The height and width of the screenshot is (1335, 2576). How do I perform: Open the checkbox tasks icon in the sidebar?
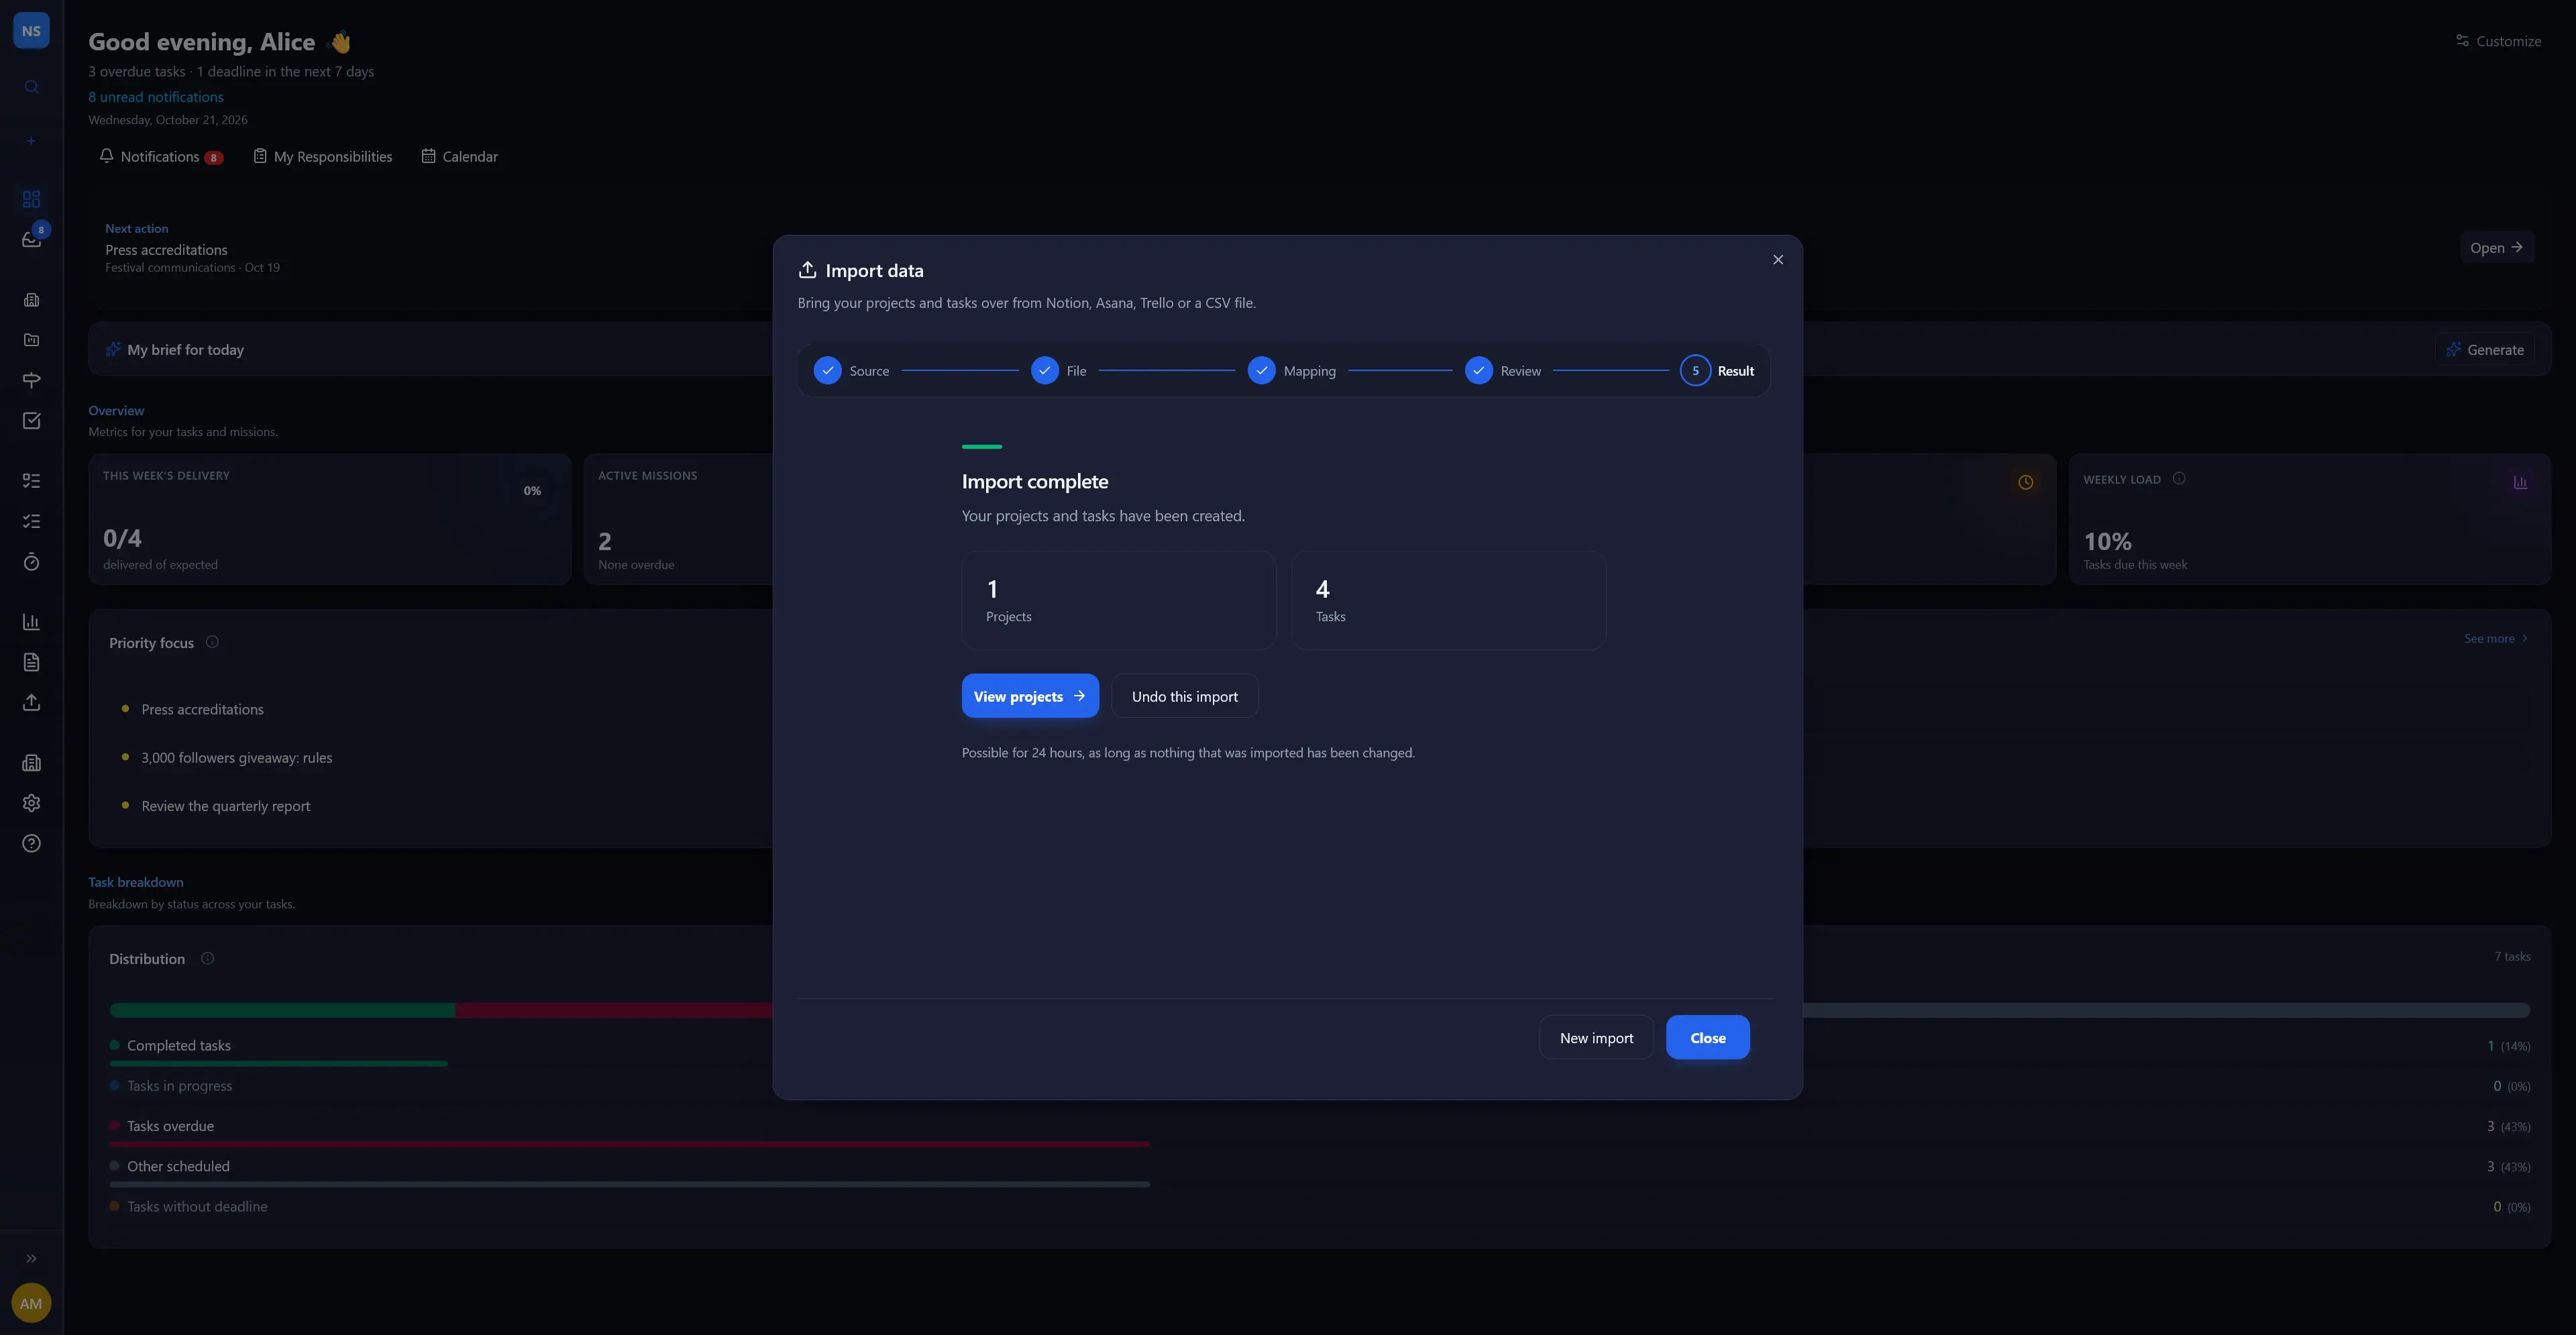click(x=31, y=421)
